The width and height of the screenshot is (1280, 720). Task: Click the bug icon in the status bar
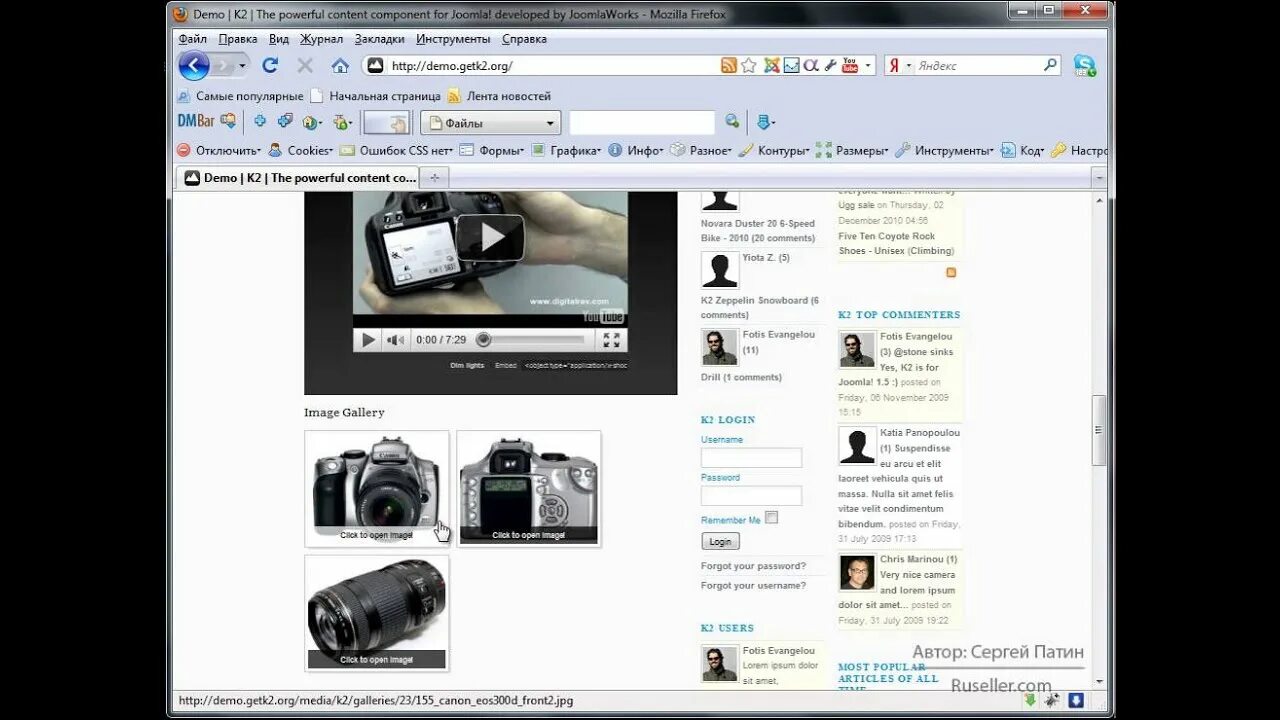pyautogui.click(x=1052, y=700)
